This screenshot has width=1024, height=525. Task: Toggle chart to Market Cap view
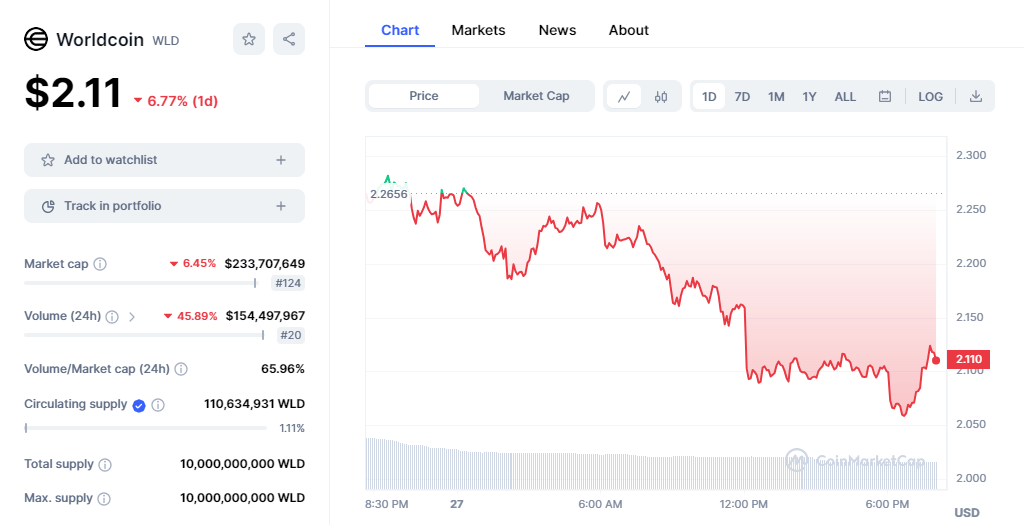[536, 96]
